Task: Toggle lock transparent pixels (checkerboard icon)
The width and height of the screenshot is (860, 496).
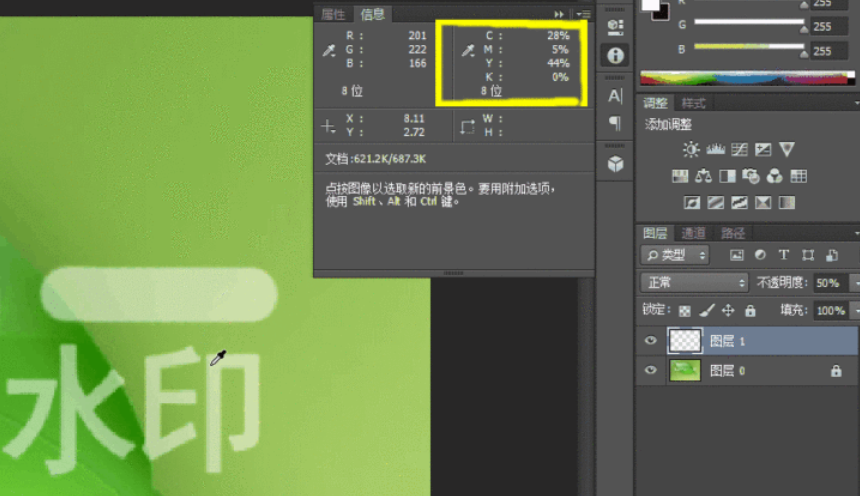Action: tap(684, 311)
